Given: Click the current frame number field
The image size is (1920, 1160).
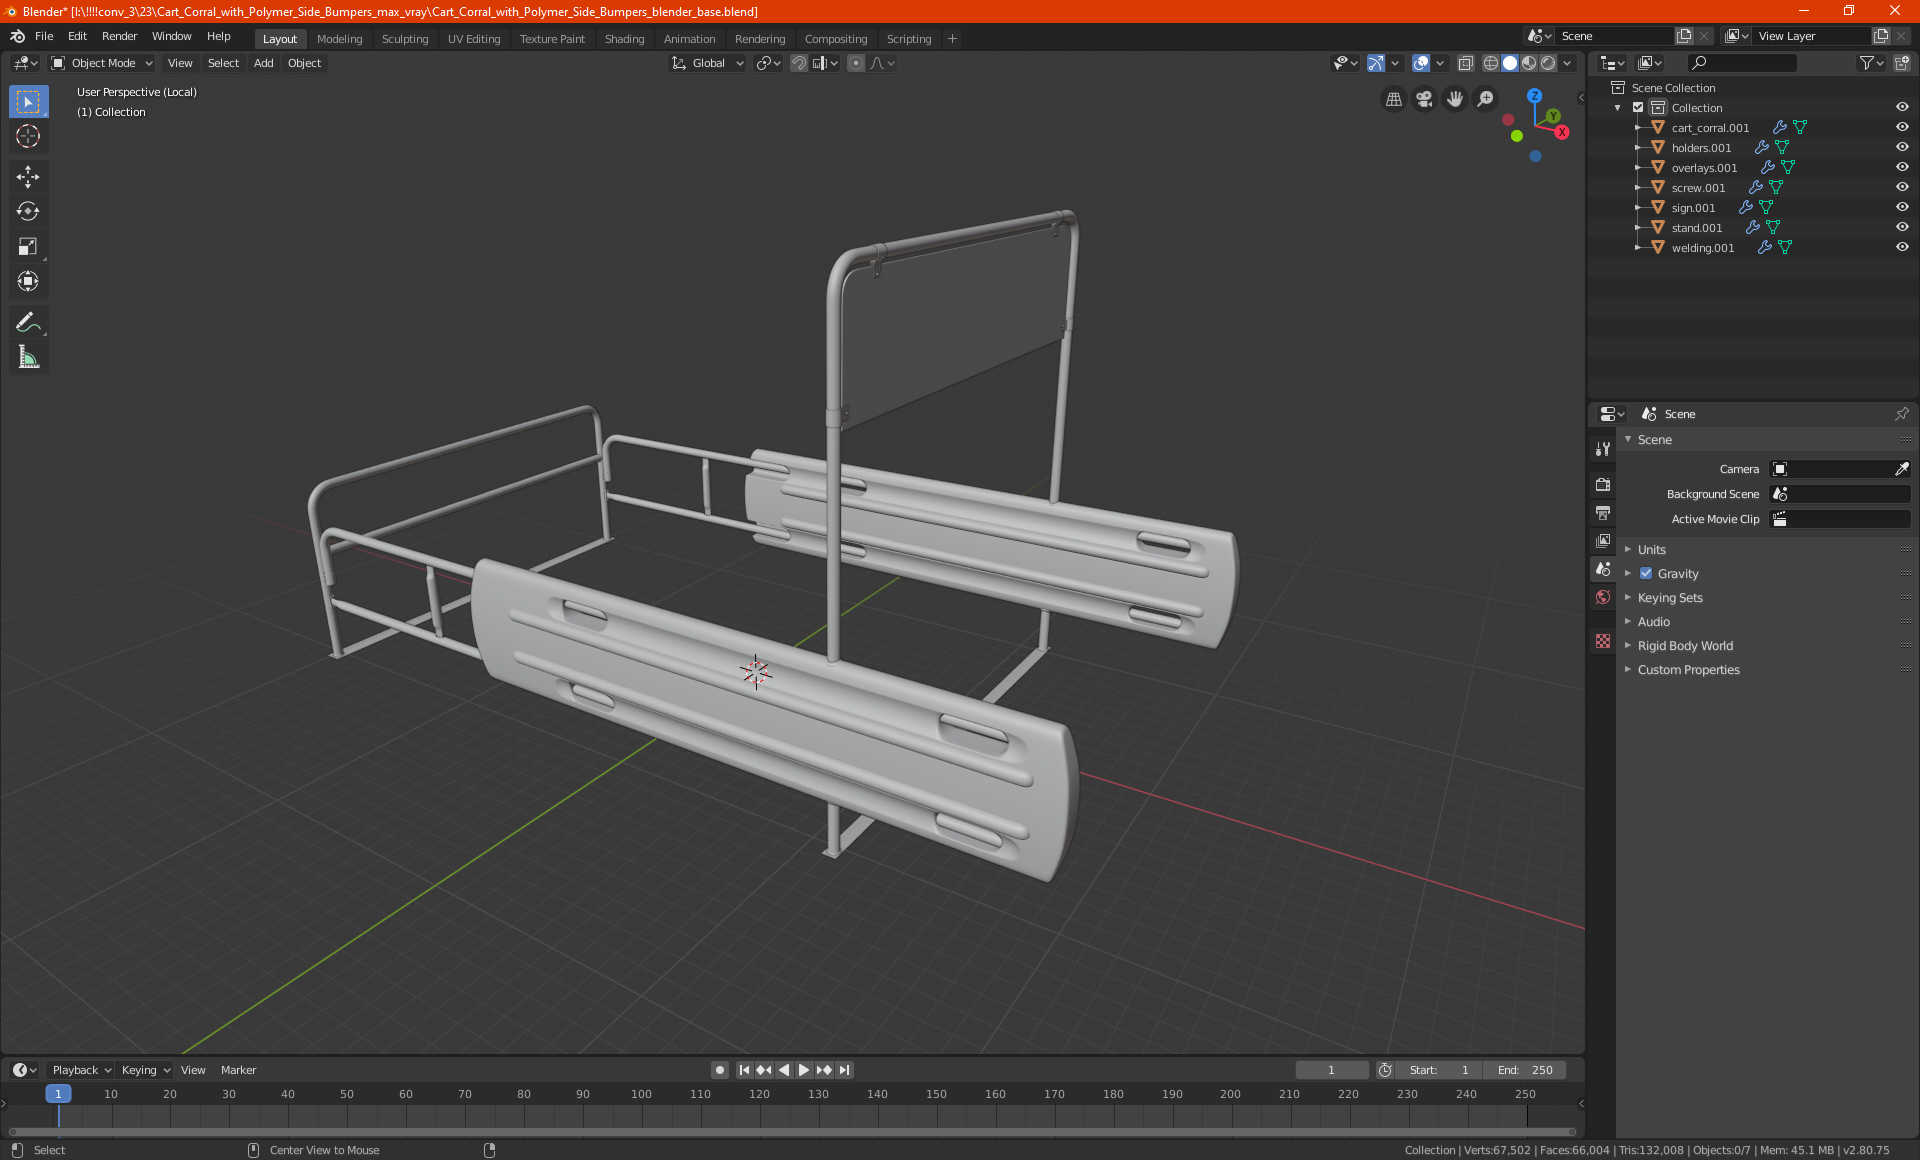Looking at the screenshot, I should (1331, 1070).
